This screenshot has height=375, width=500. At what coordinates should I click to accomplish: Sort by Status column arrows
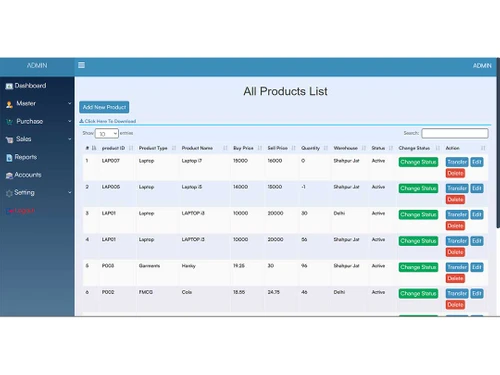(391, 148)
